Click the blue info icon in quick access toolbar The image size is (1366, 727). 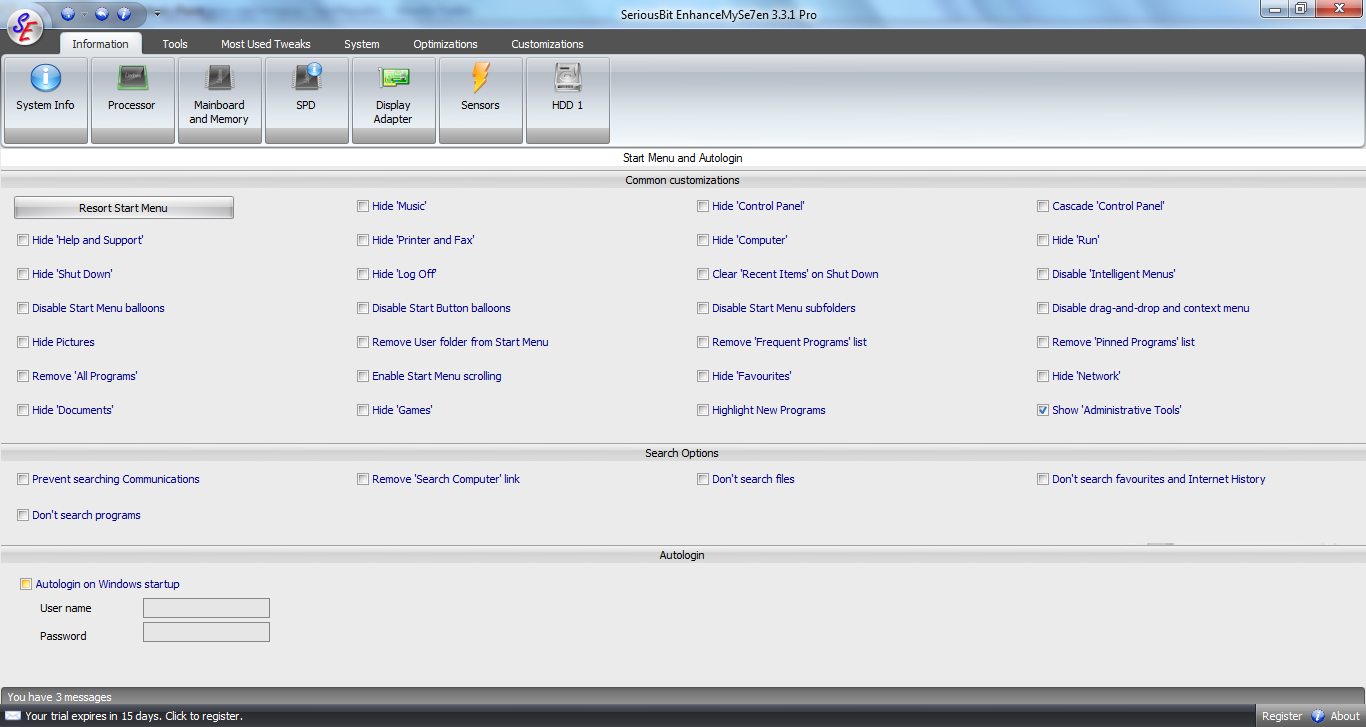[124, 14]
